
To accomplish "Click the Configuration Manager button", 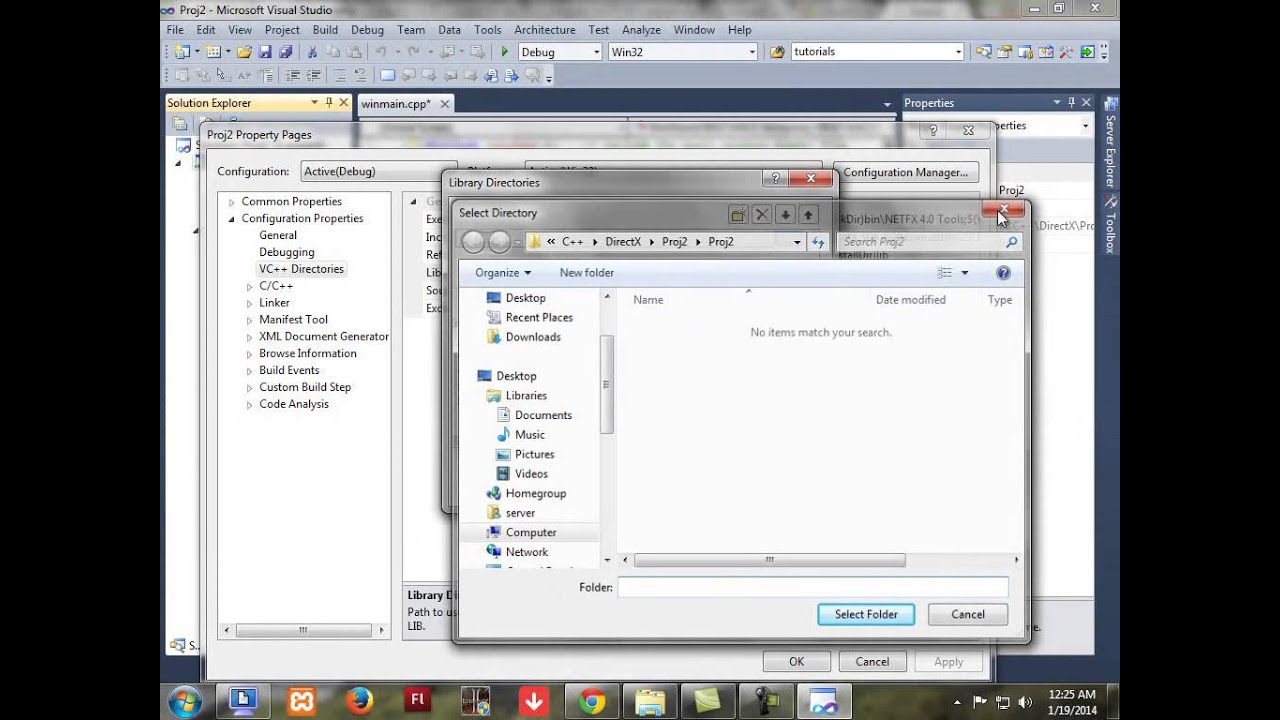I will (x=906, y=172).
